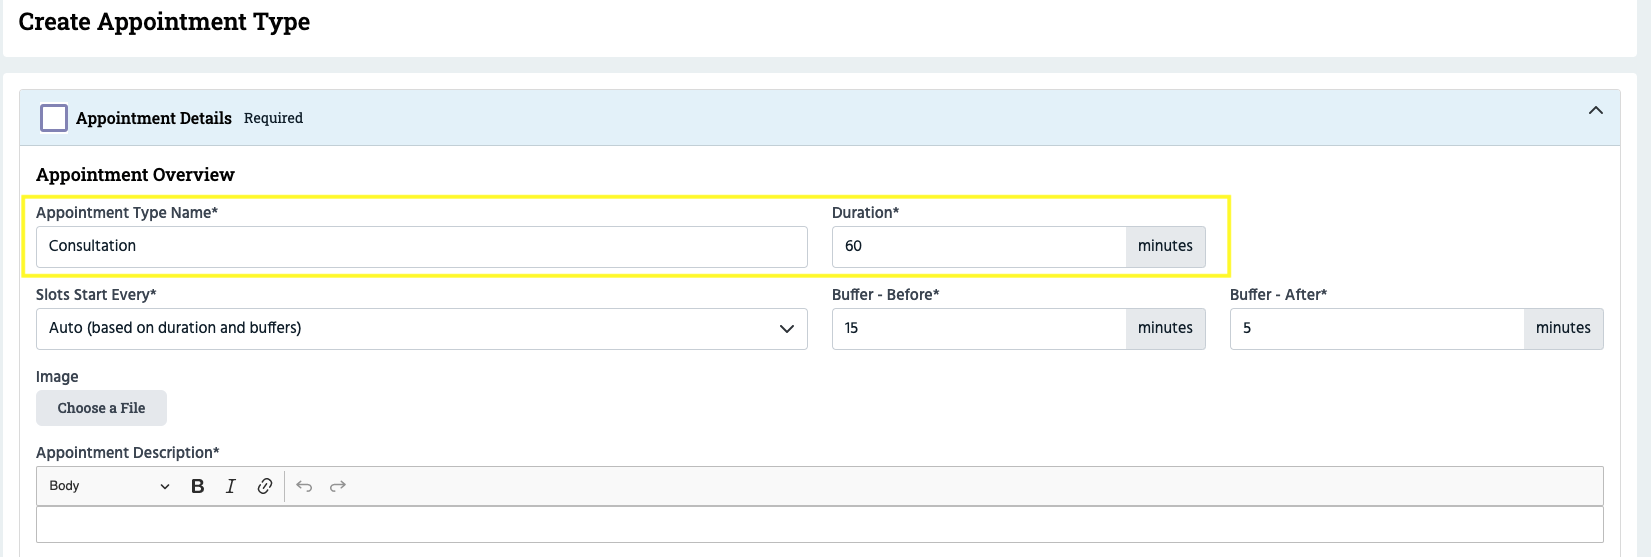1651x557 pixels.
Task: Focus the Appointment Type Name field
Action: 421,247
